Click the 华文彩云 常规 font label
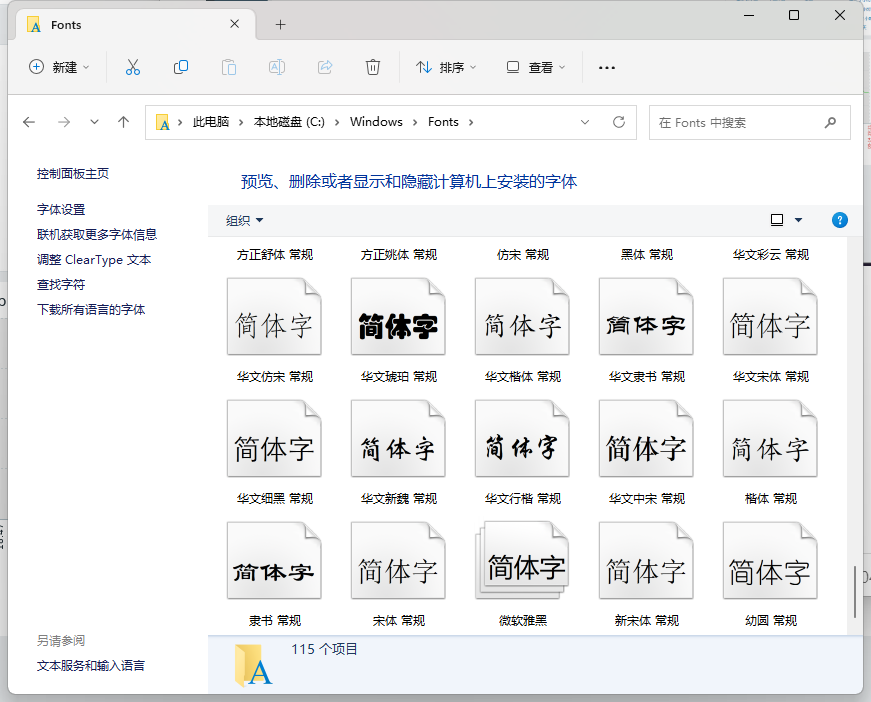 (770, 255)
